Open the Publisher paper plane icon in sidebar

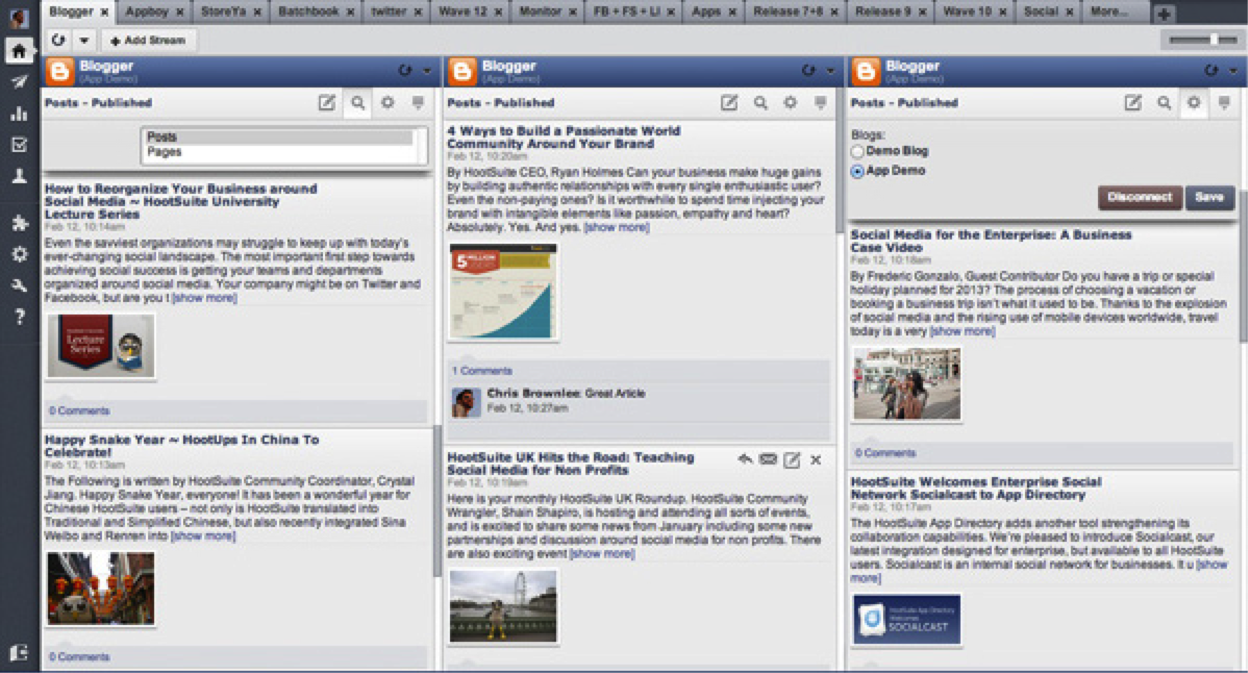point(18,82)
